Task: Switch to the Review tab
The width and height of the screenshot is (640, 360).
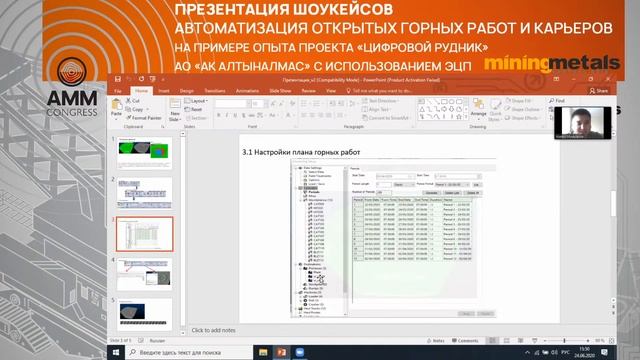Action: pos(309,91)
